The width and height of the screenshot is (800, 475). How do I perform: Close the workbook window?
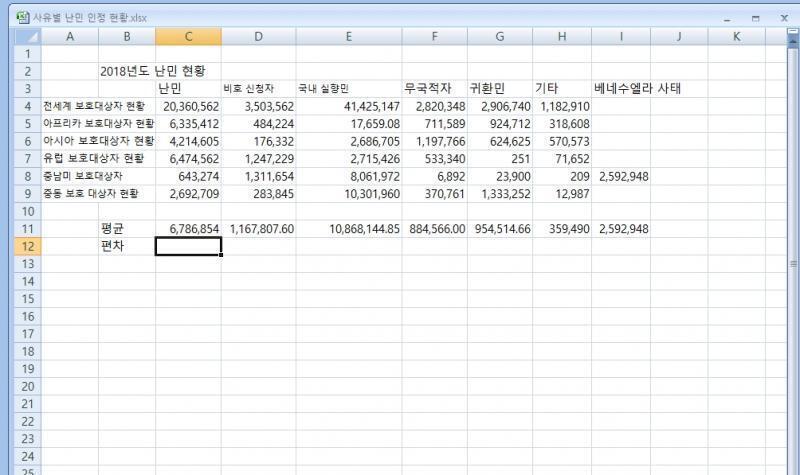pyautogui.click(x=784, y=18)
